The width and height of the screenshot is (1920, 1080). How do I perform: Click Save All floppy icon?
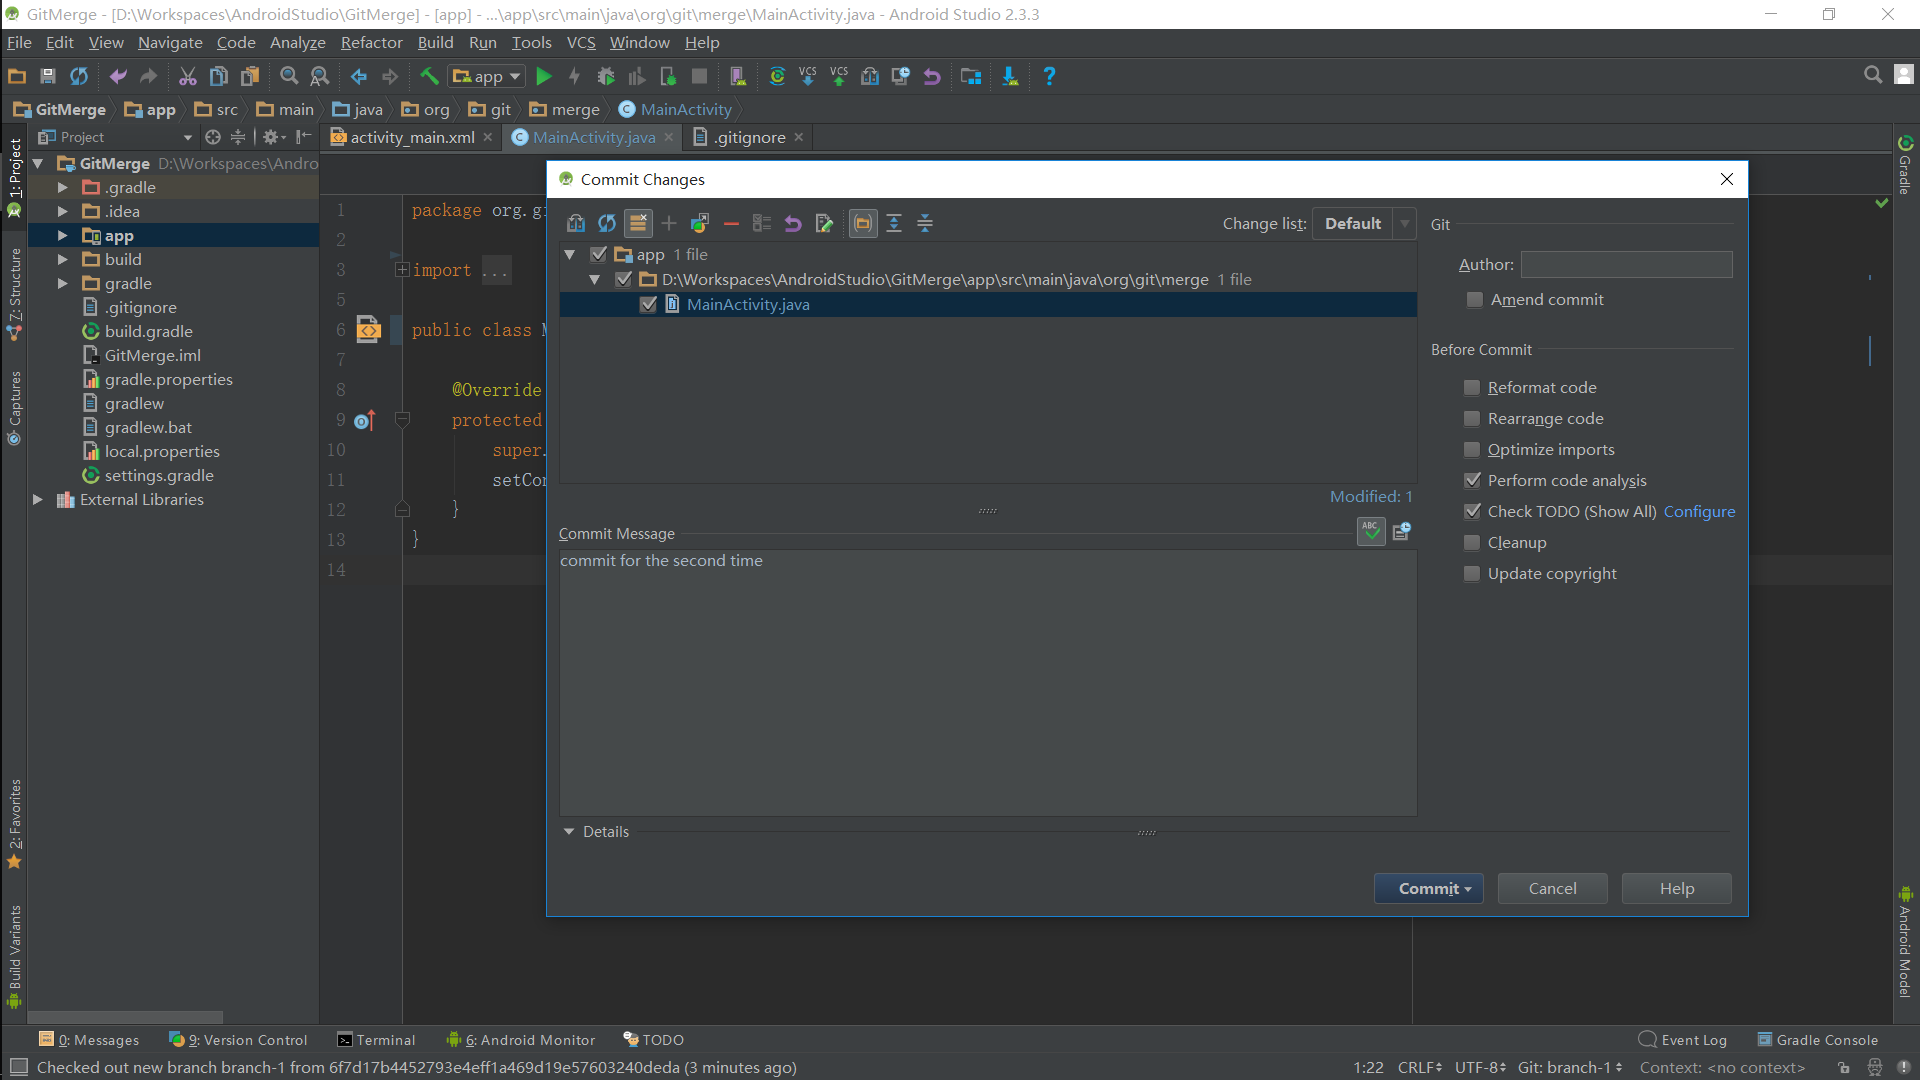coord(47,76)
